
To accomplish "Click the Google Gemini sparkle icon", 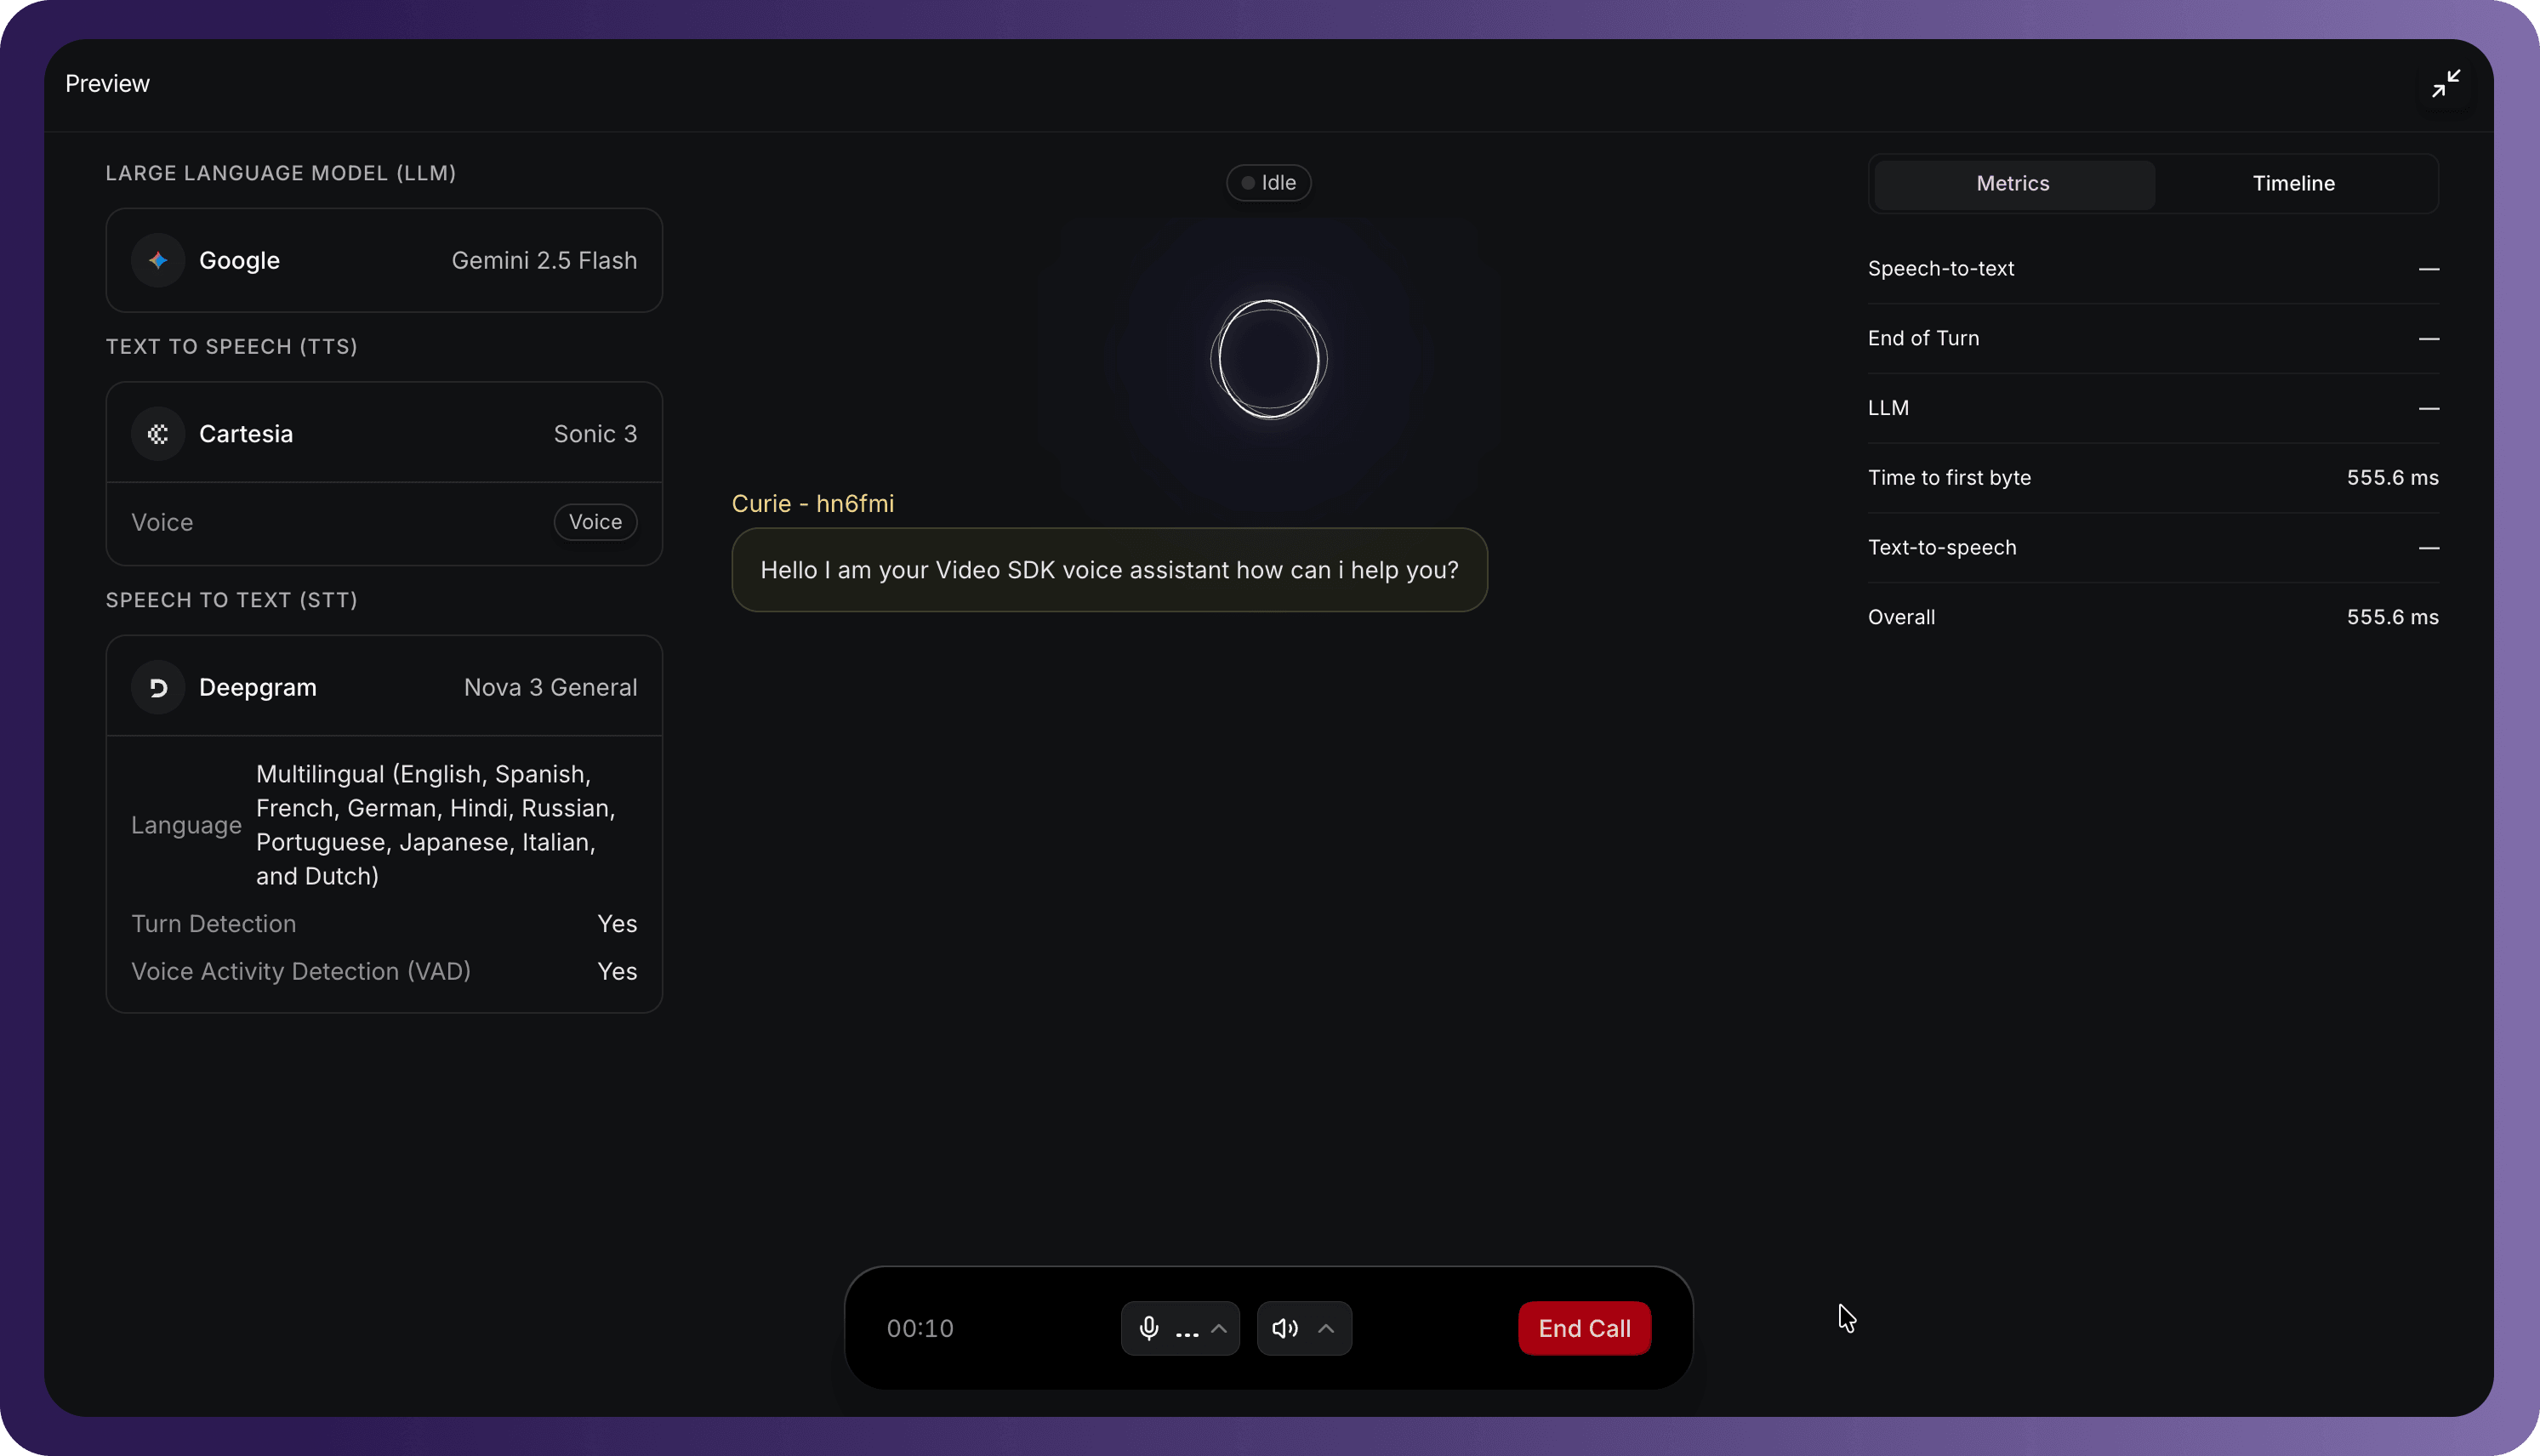I will [x=158, y=260].
